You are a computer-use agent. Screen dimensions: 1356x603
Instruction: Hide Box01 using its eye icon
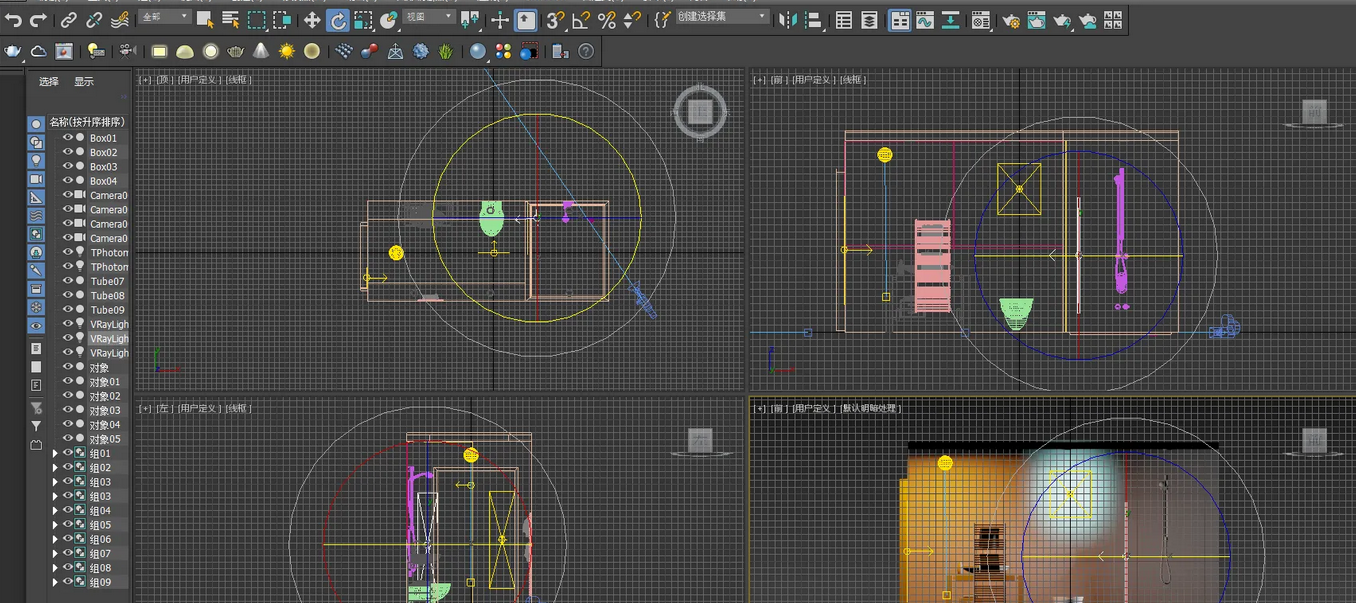coord(68,138)
